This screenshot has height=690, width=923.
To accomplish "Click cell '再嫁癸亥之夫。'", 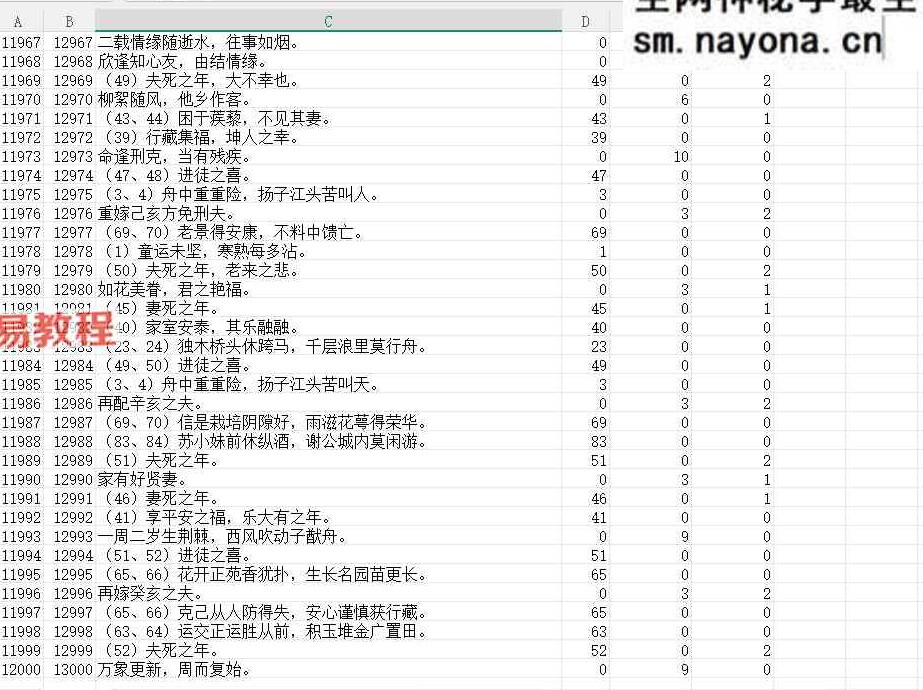I will pos(328,593).
